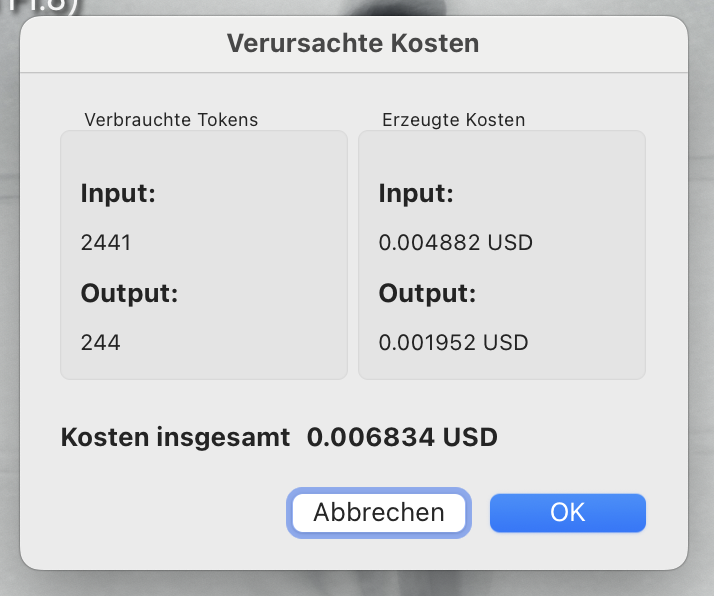This screenshot has width=714, height=596.
Task: Click the blurred background below the dialog
Action: tap(357, 585)
